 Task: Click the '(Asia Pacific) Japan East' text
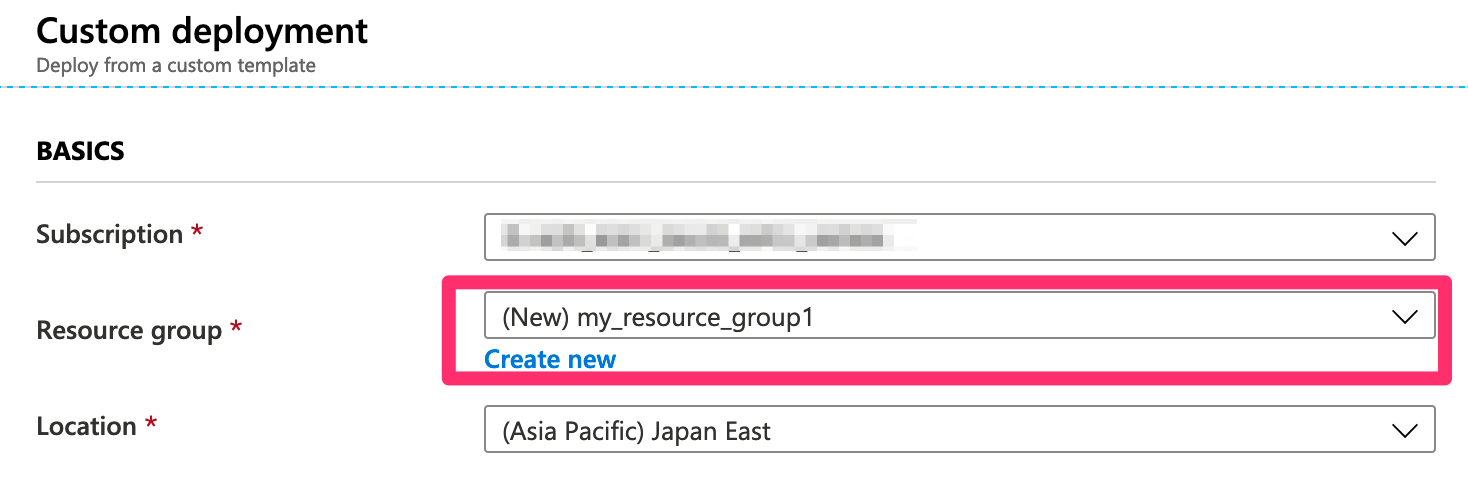point(636,432)
